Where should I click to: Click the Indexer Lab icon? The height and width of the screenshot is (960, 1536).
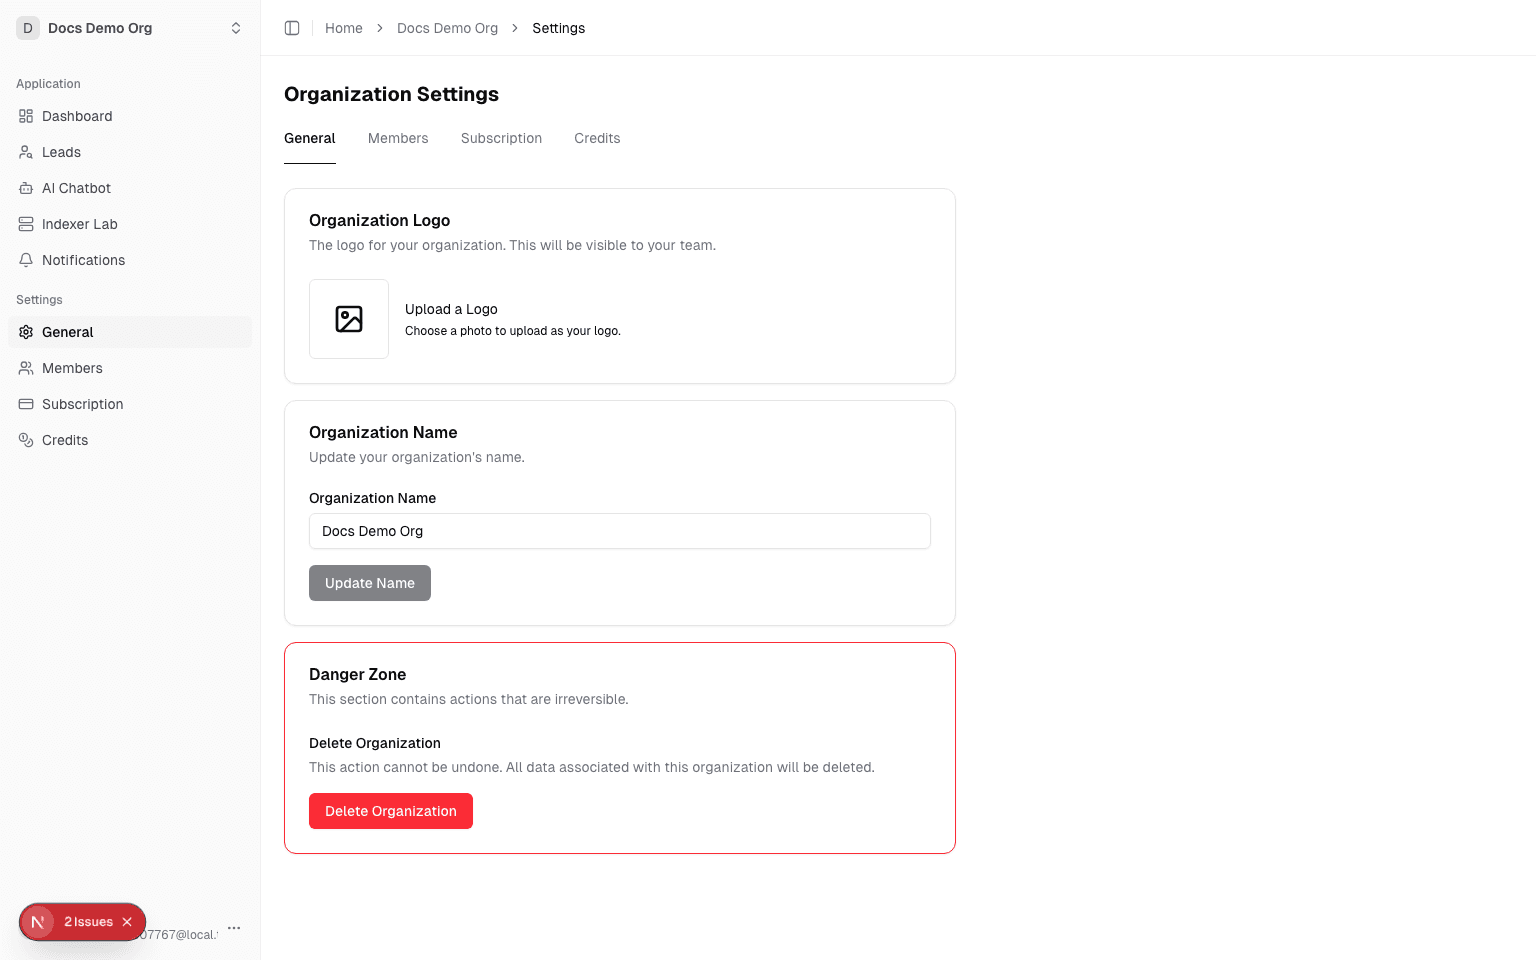pos(26,224)
